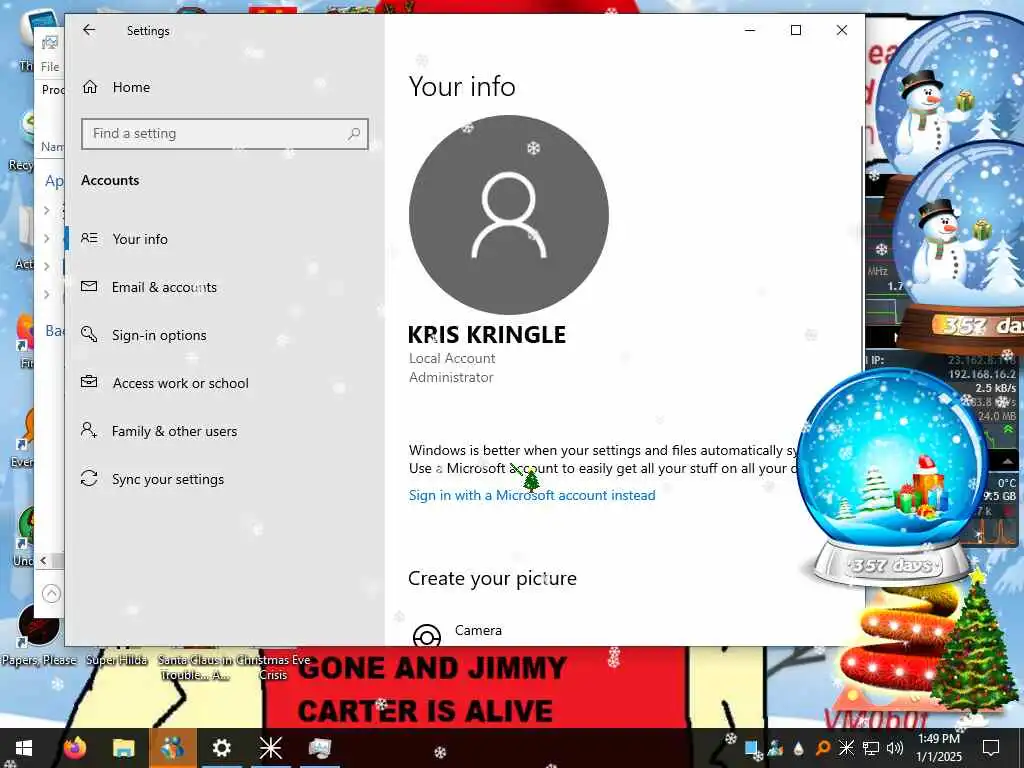Click the Your info page heading
The width and height of the screenshot is (1024, 768).
pyautogui.click(x=462, y=86)
